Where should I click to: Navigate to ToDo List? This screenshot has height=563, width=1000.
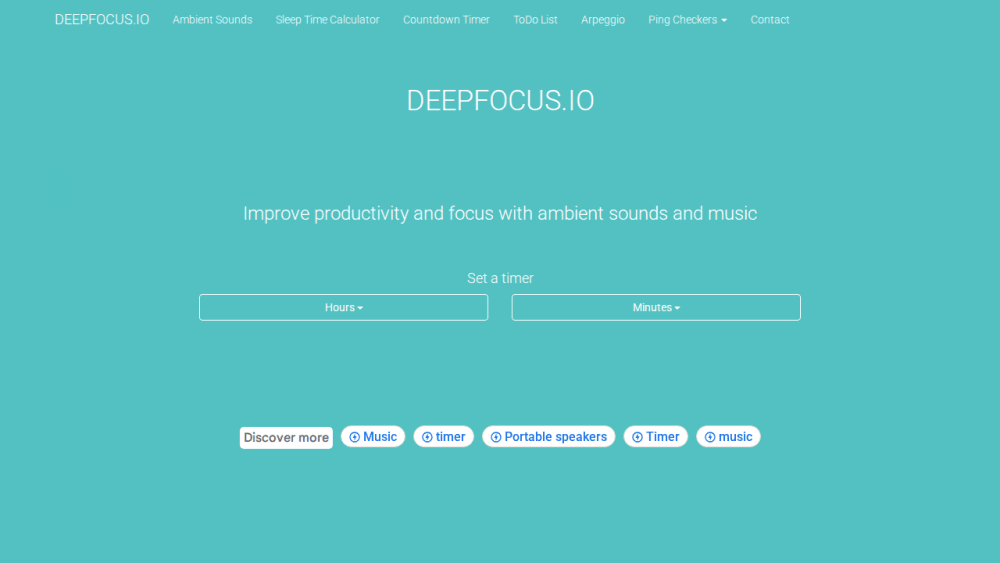(535, 20)
